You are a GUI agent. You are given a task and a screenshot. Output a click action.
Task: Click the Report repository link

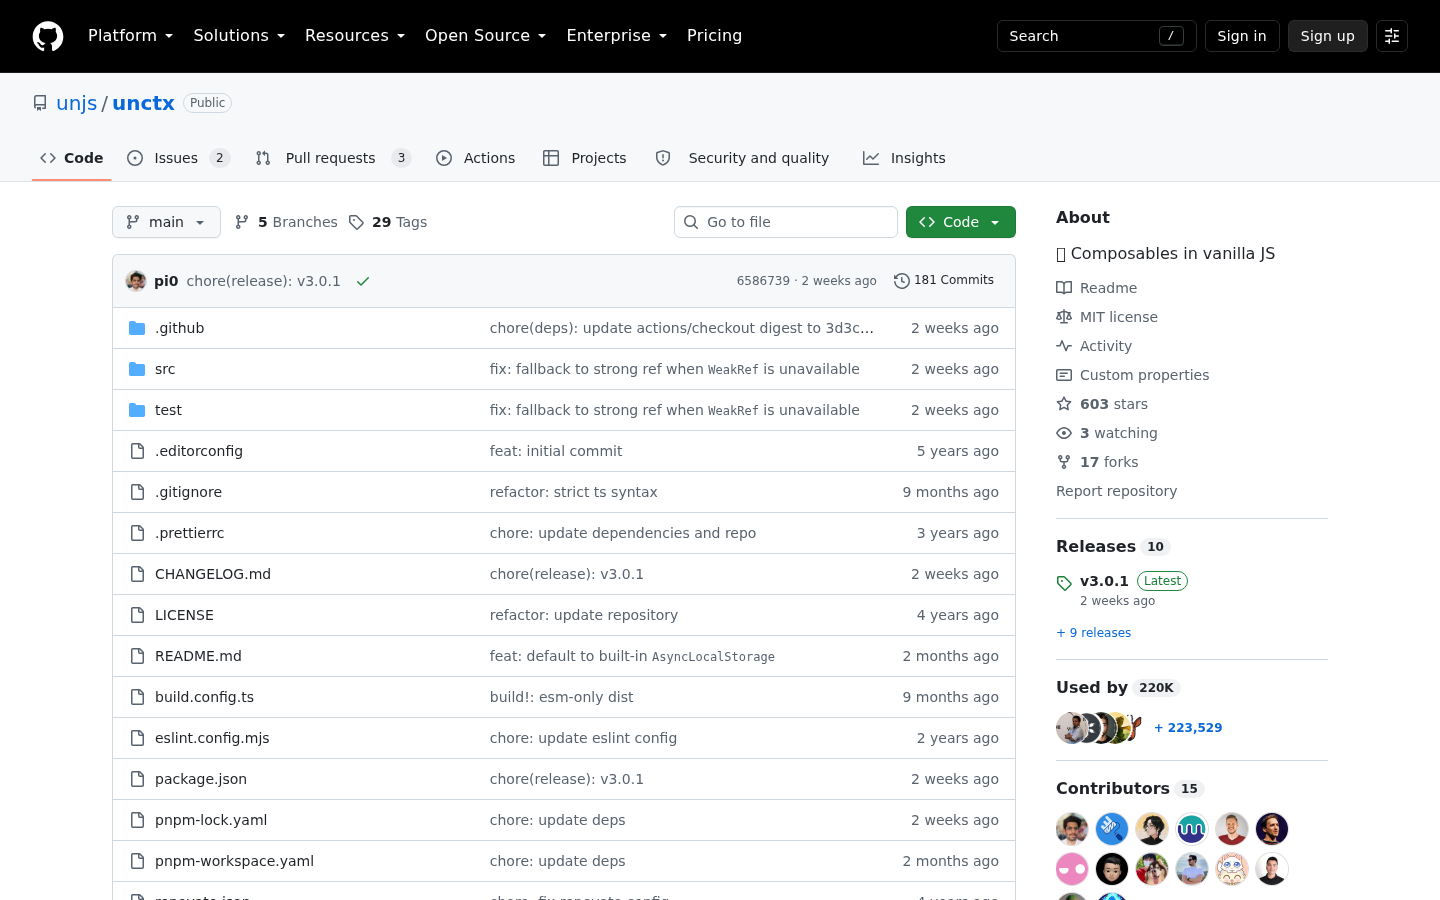tap(1116, 491)
